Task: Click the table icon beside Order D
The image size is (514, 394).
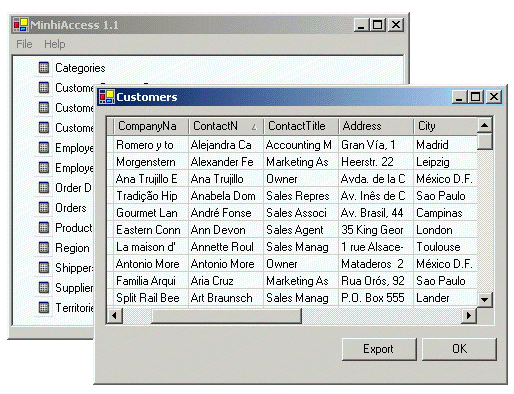Action: tap(44, 188)
